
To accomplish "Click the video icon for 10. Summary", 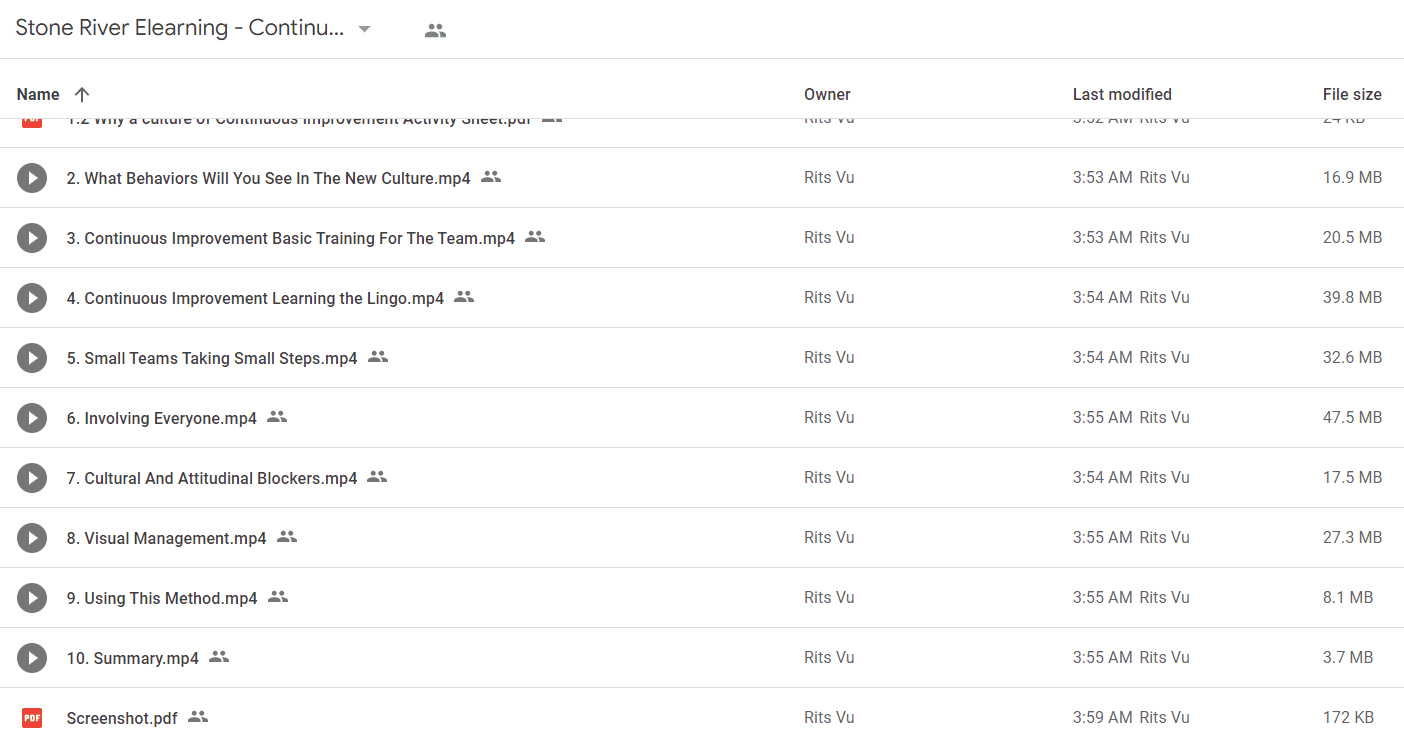I will coord(32,658).
